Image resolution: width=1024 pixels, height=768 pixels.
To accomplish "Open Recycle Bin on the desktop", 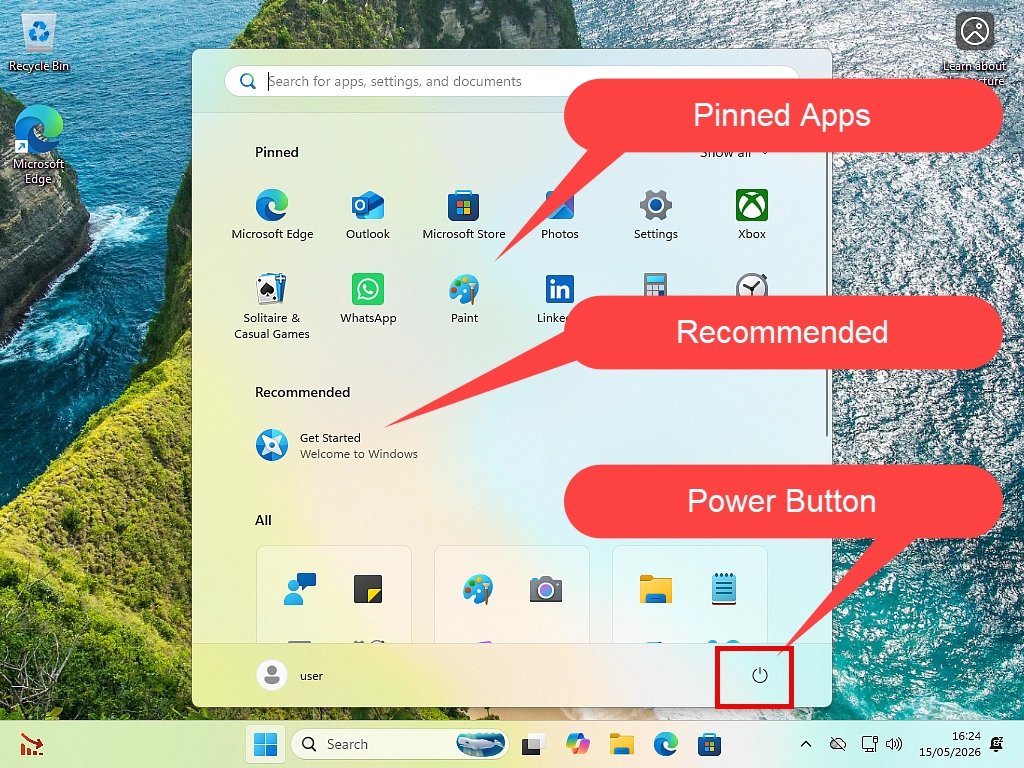I will coord(39,42).
